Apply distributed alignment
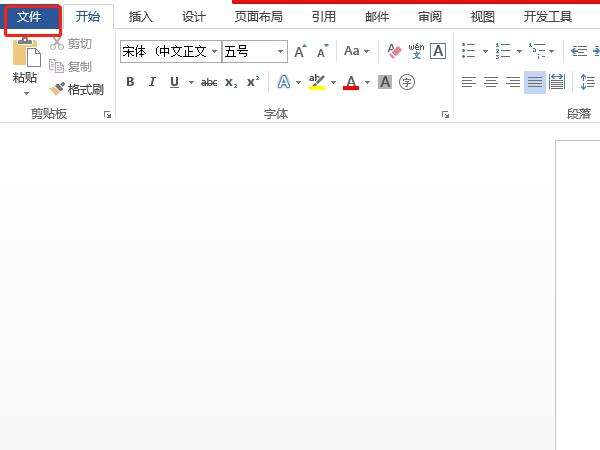The width and height of the screenshot is (600, 450). (x=556, y=82)
